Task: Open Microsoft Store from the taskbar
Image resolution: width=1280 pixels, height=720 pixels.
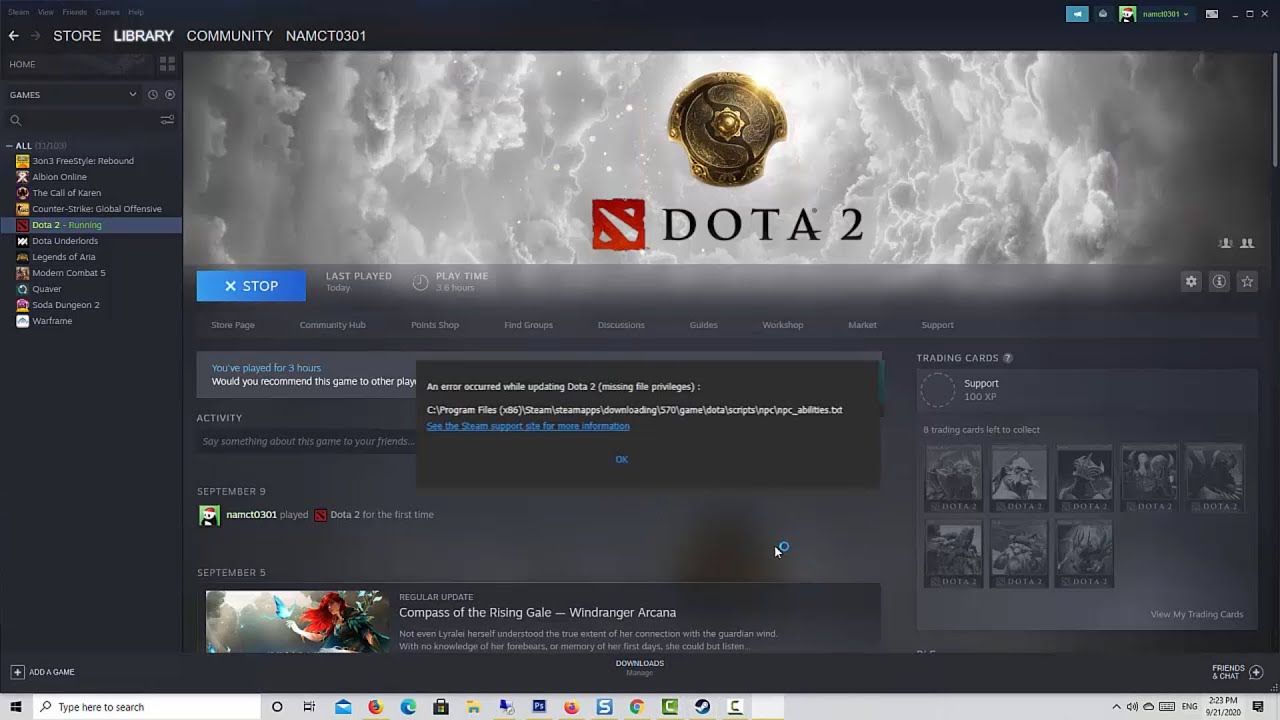Action: [441, 707]
